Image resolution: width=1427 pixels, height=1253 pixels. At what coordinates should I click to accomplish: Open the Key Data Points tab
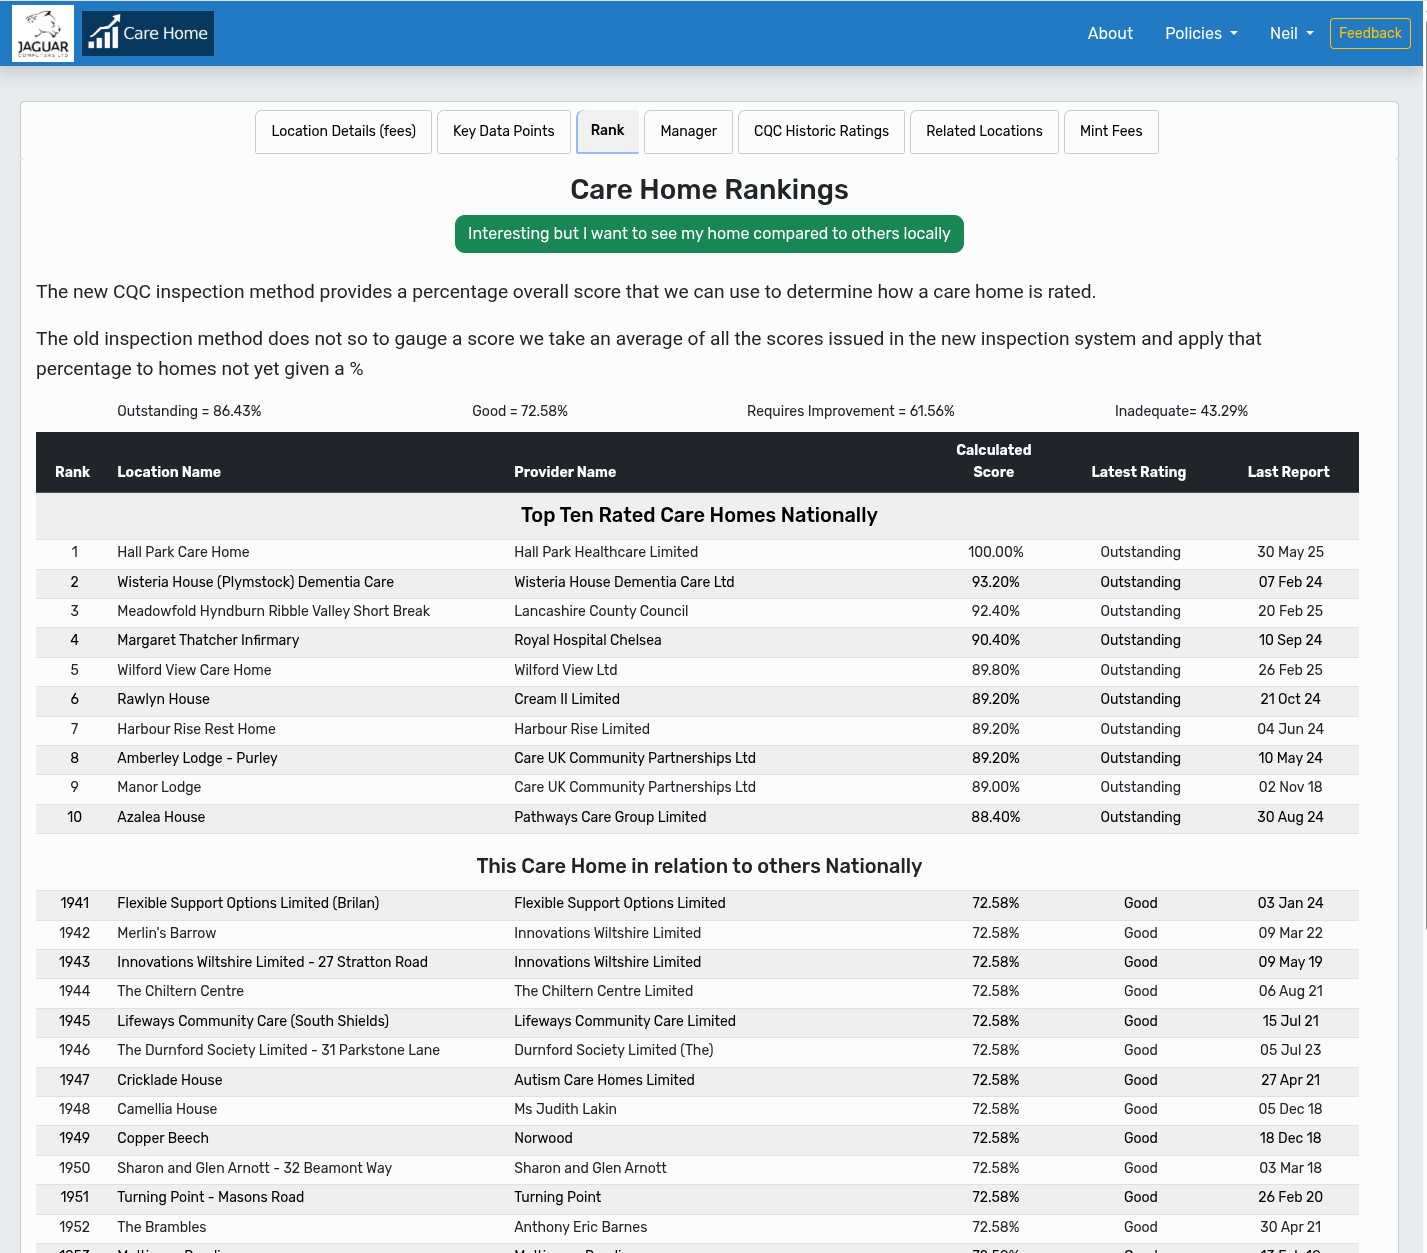click(503, 131)
